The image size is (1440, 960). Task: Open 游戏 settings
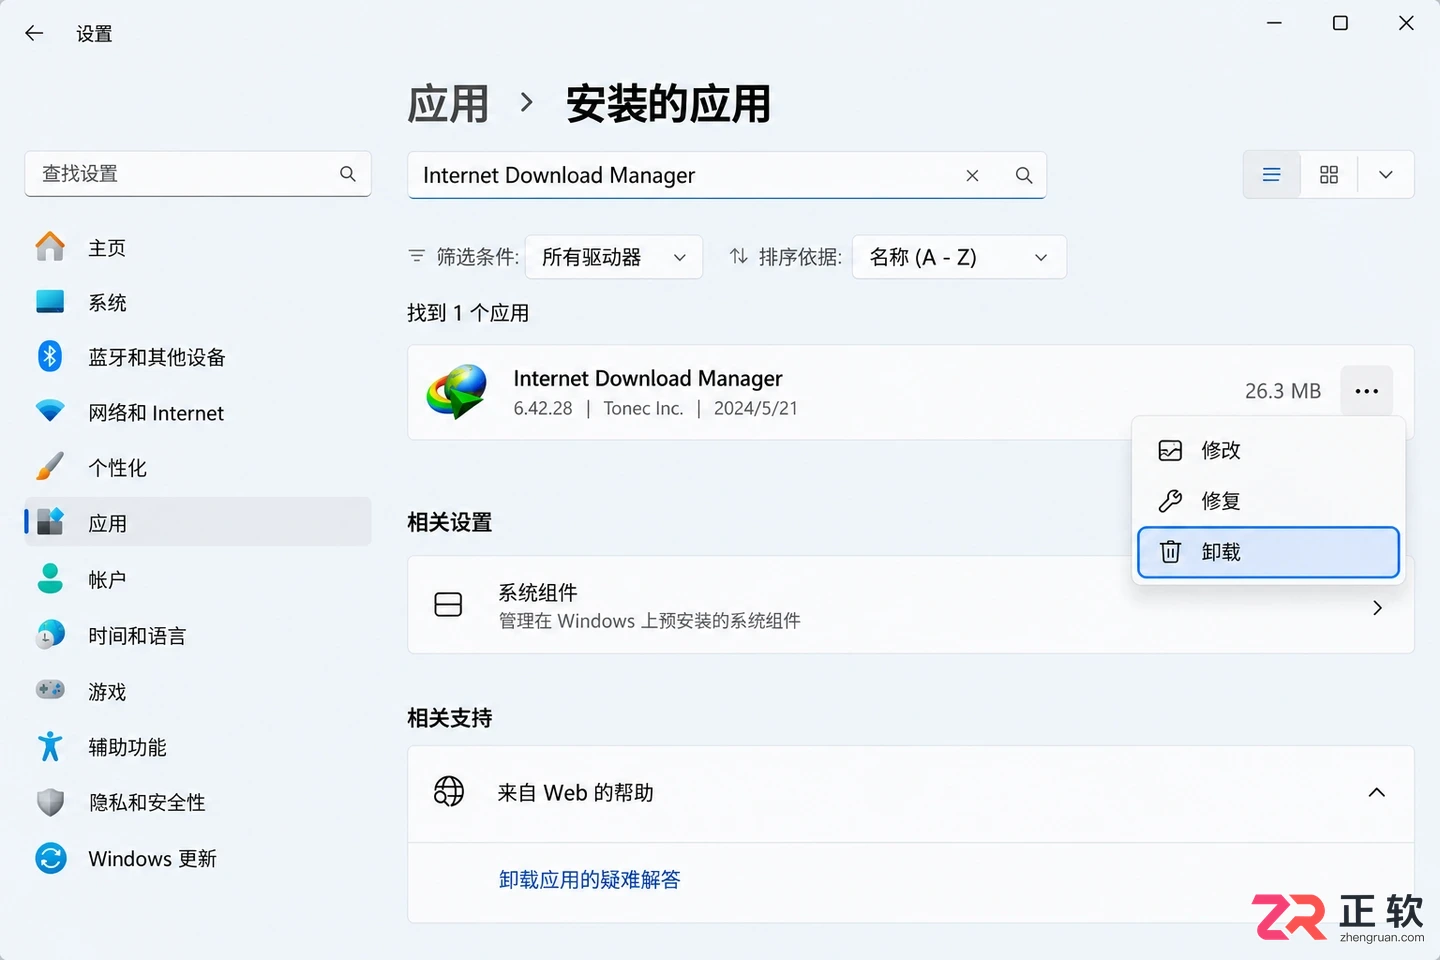pyautogui.click(x=198, y=691)
